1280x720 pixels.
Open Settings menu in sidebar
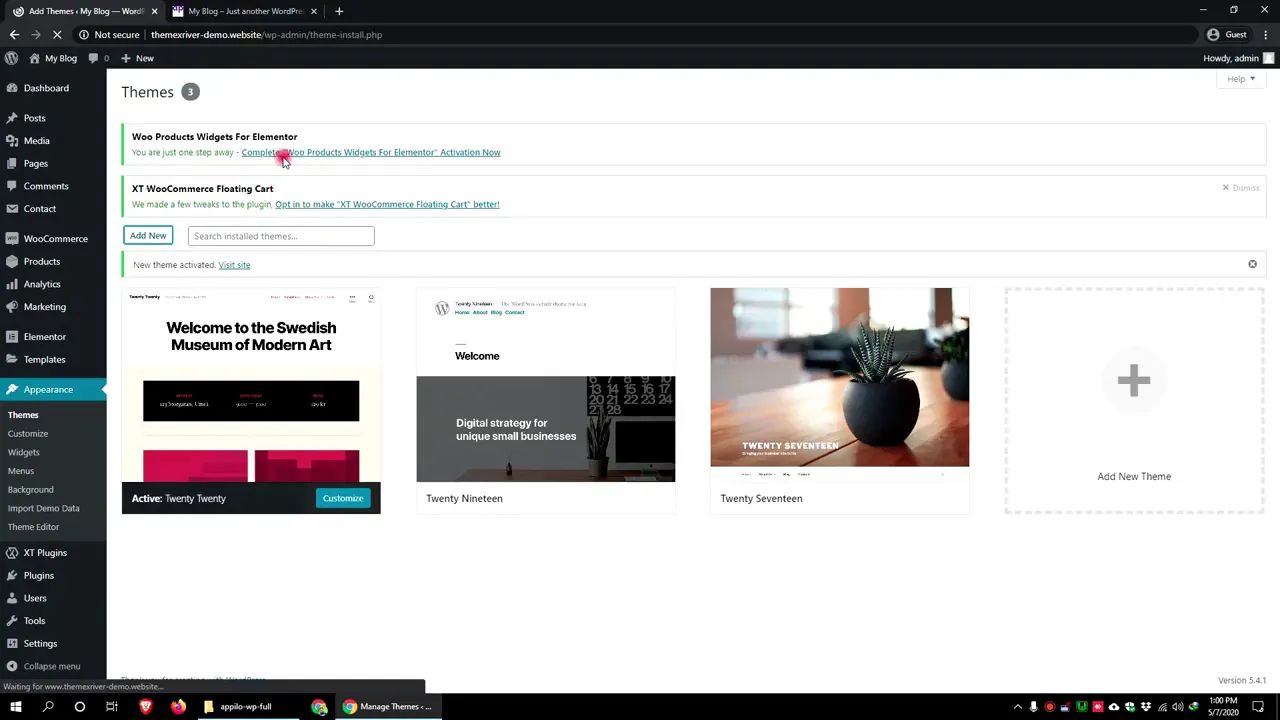pos(40,643)
